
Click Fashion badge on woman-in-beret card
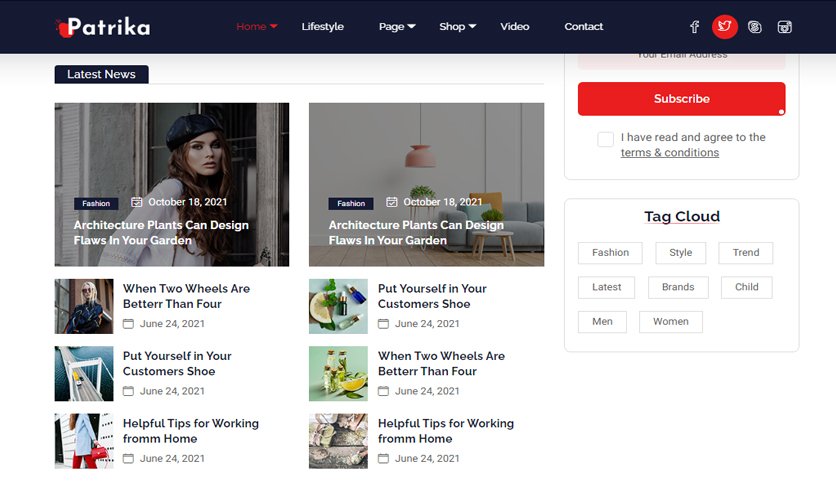pyautogui.click(x=96, y=204)
